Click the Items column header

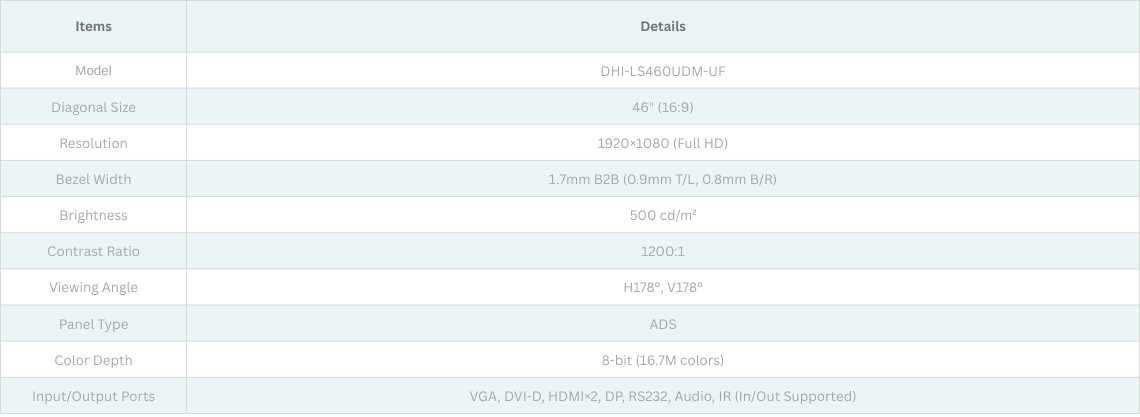93,26
